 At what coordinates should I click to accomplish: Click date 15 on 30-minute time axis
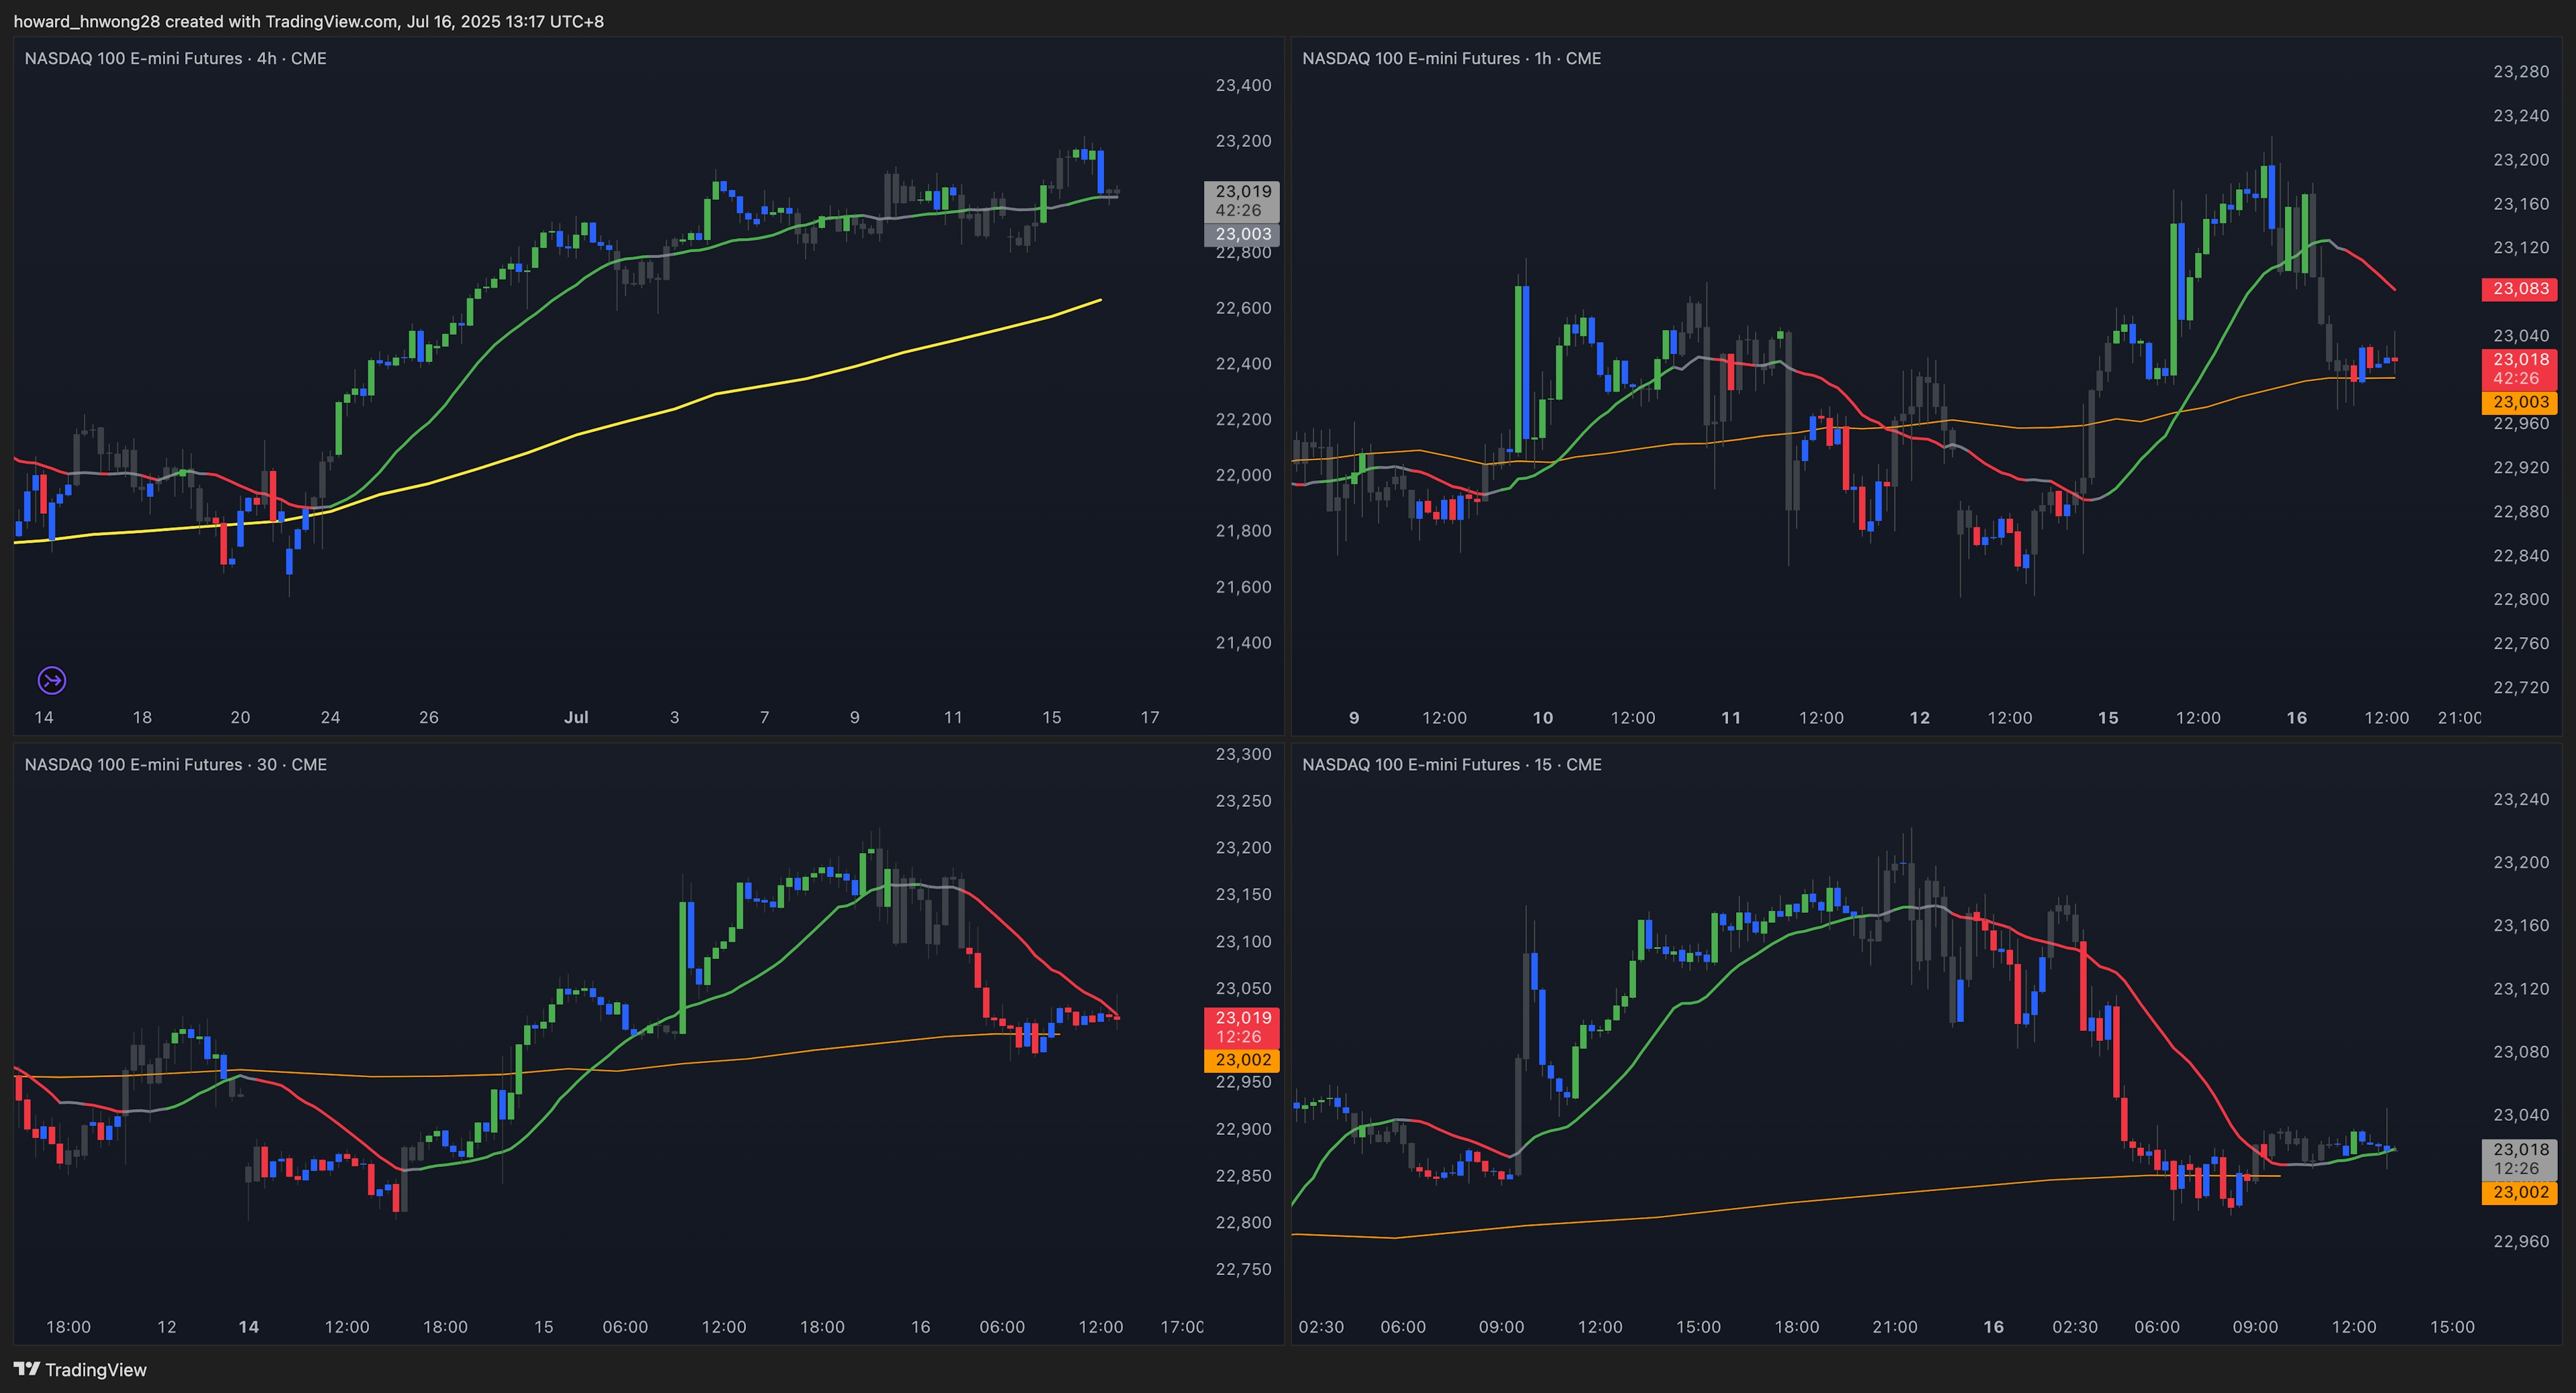(543, 1327)
